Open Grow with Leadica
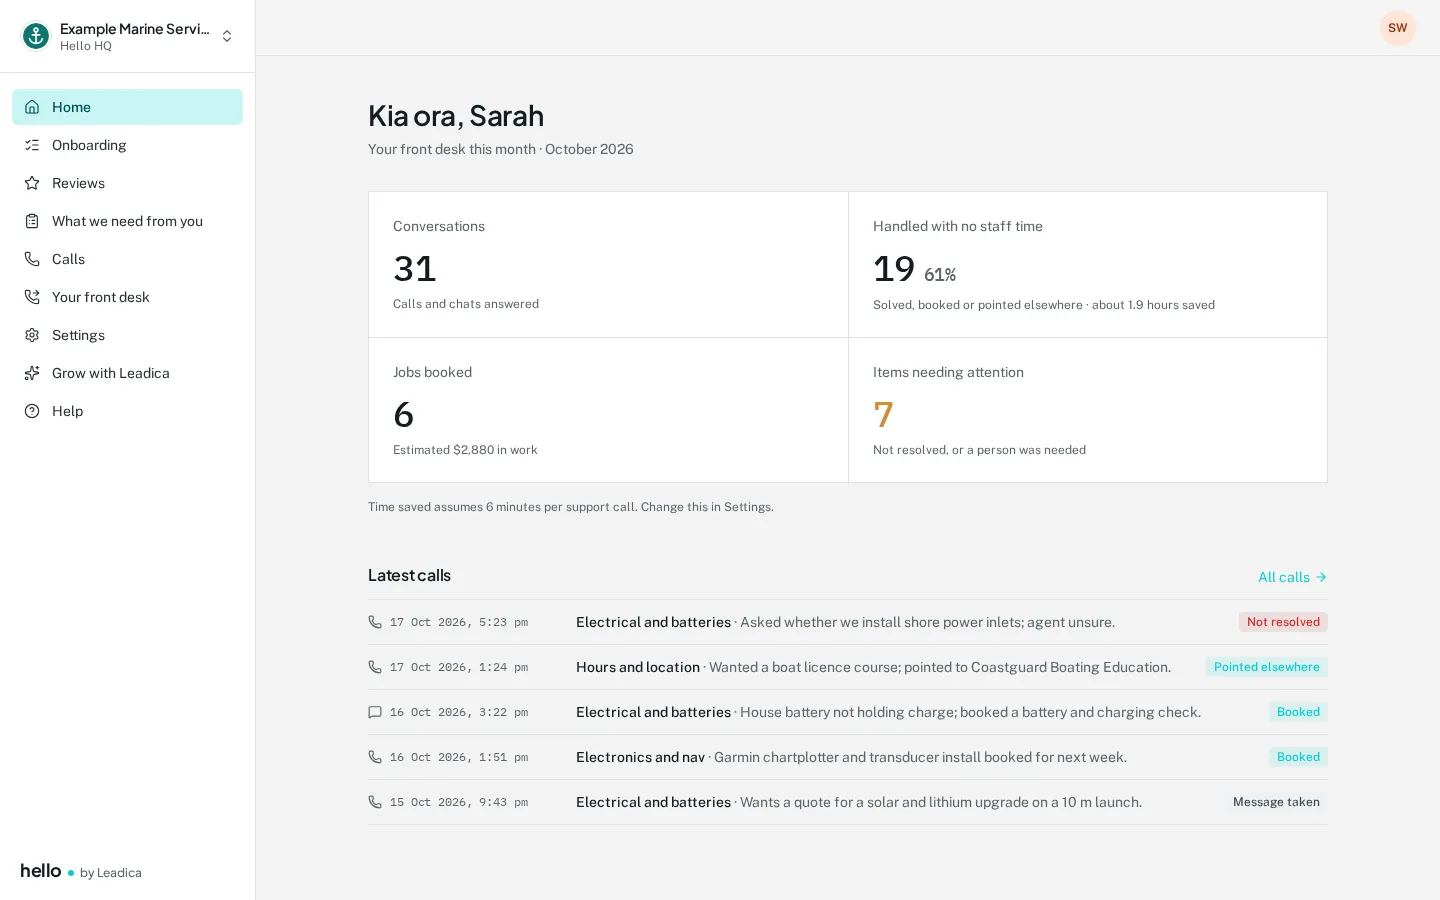The width and height of the screenshot is (1440, 900). coord(127,373)
